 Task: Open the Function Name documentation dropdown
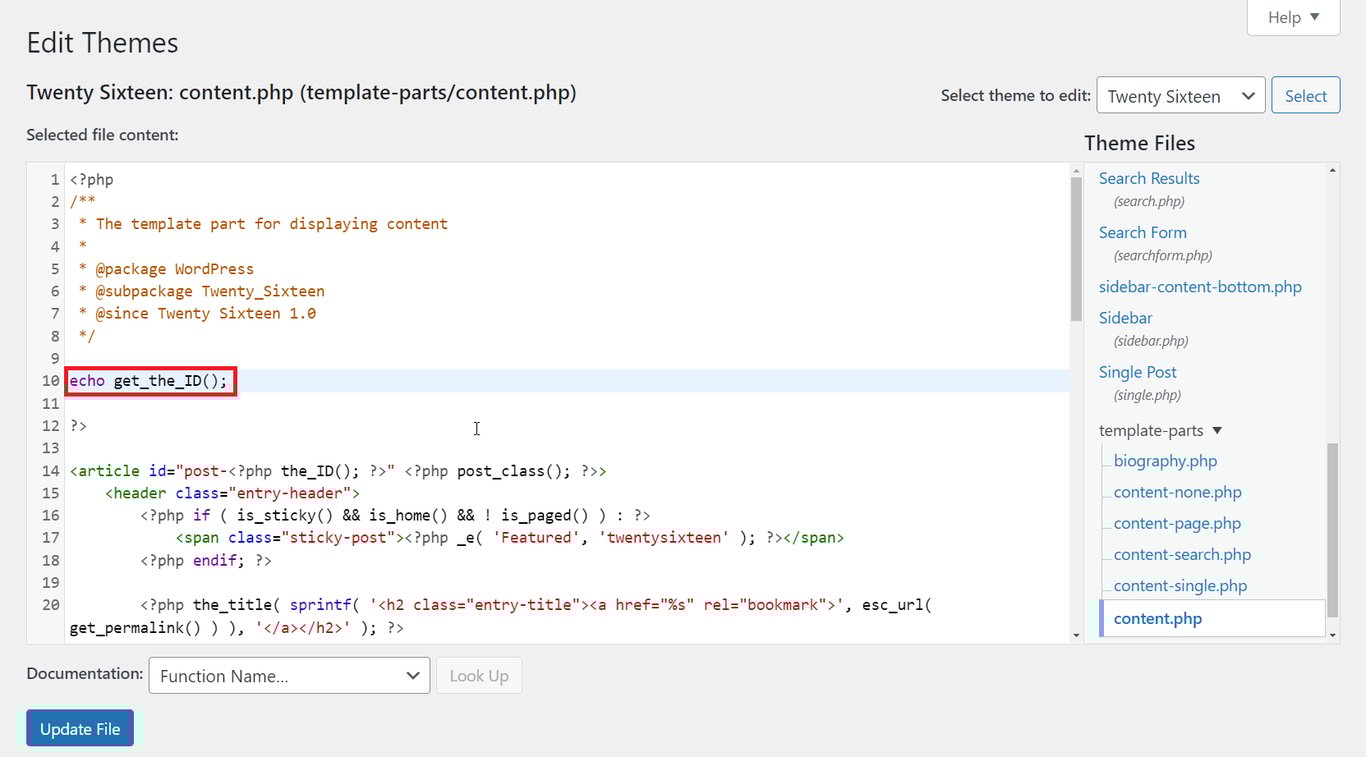pyautogui.click(x=288, y=675)
